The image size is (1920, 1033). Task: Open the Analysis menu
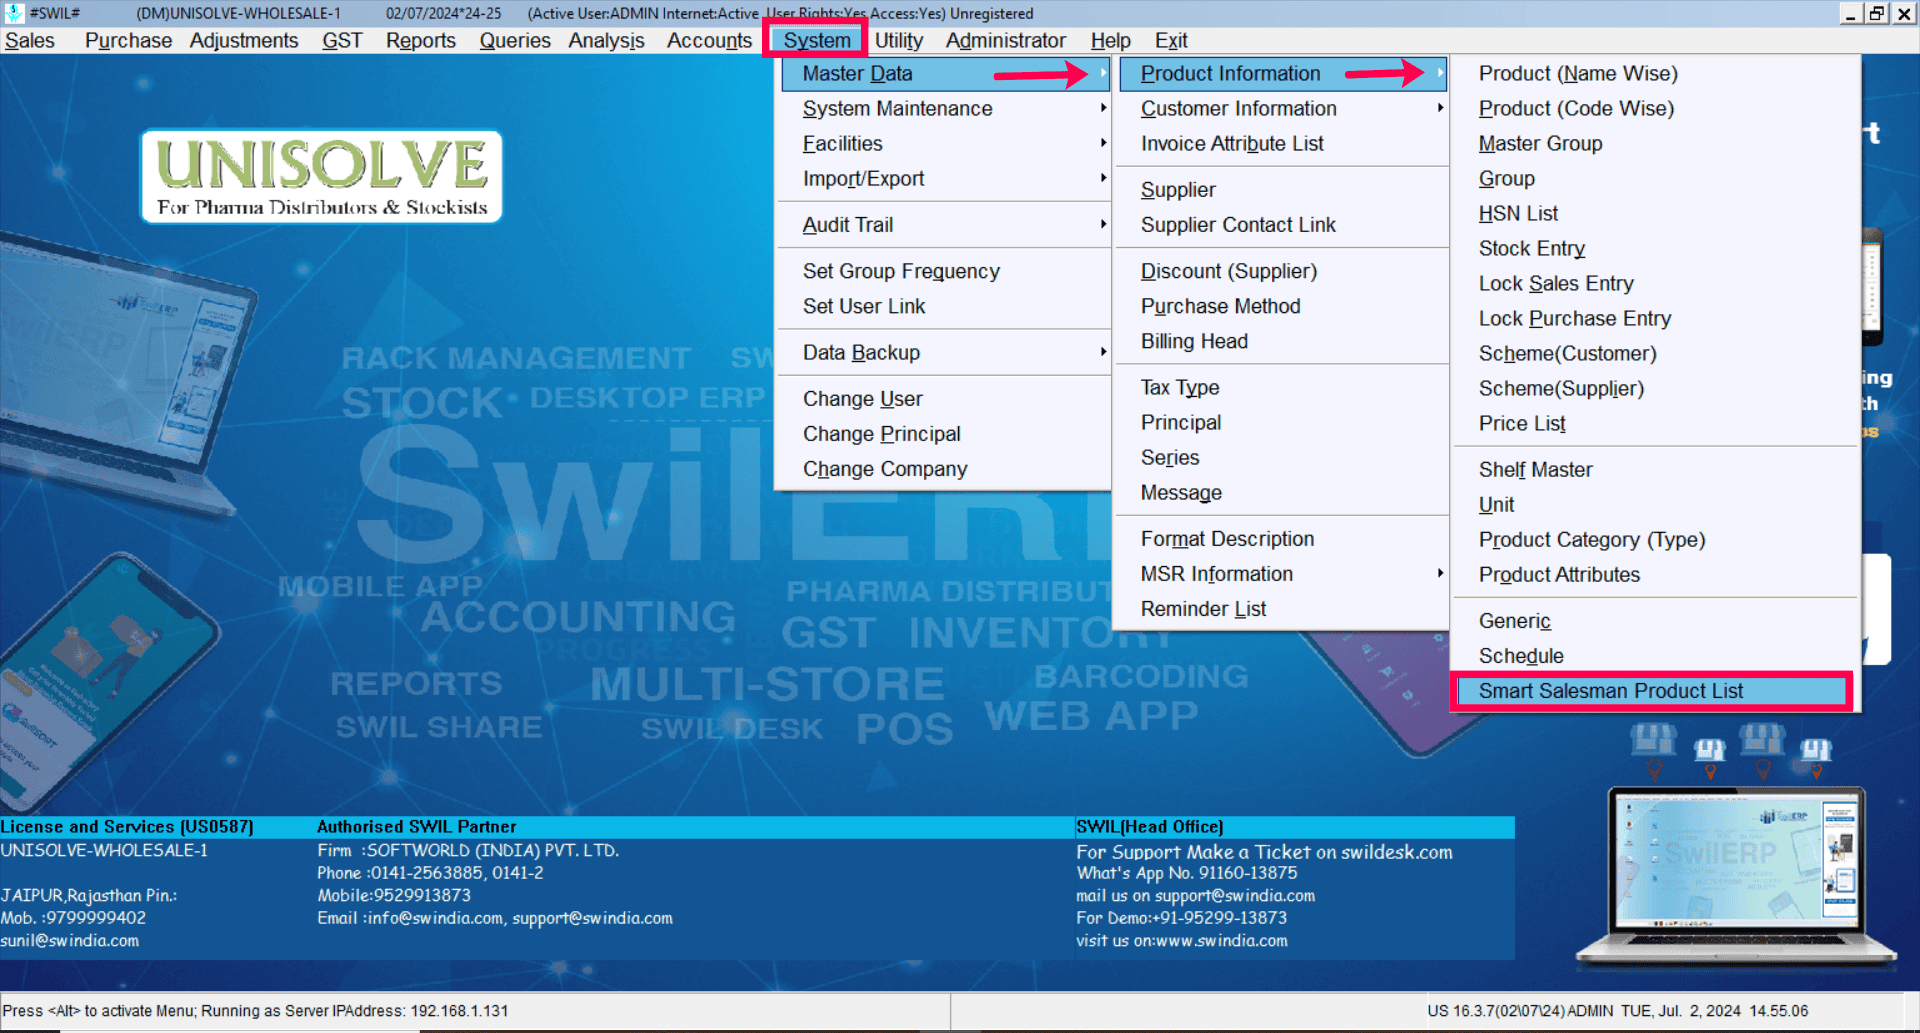click(x=606, y=41)
